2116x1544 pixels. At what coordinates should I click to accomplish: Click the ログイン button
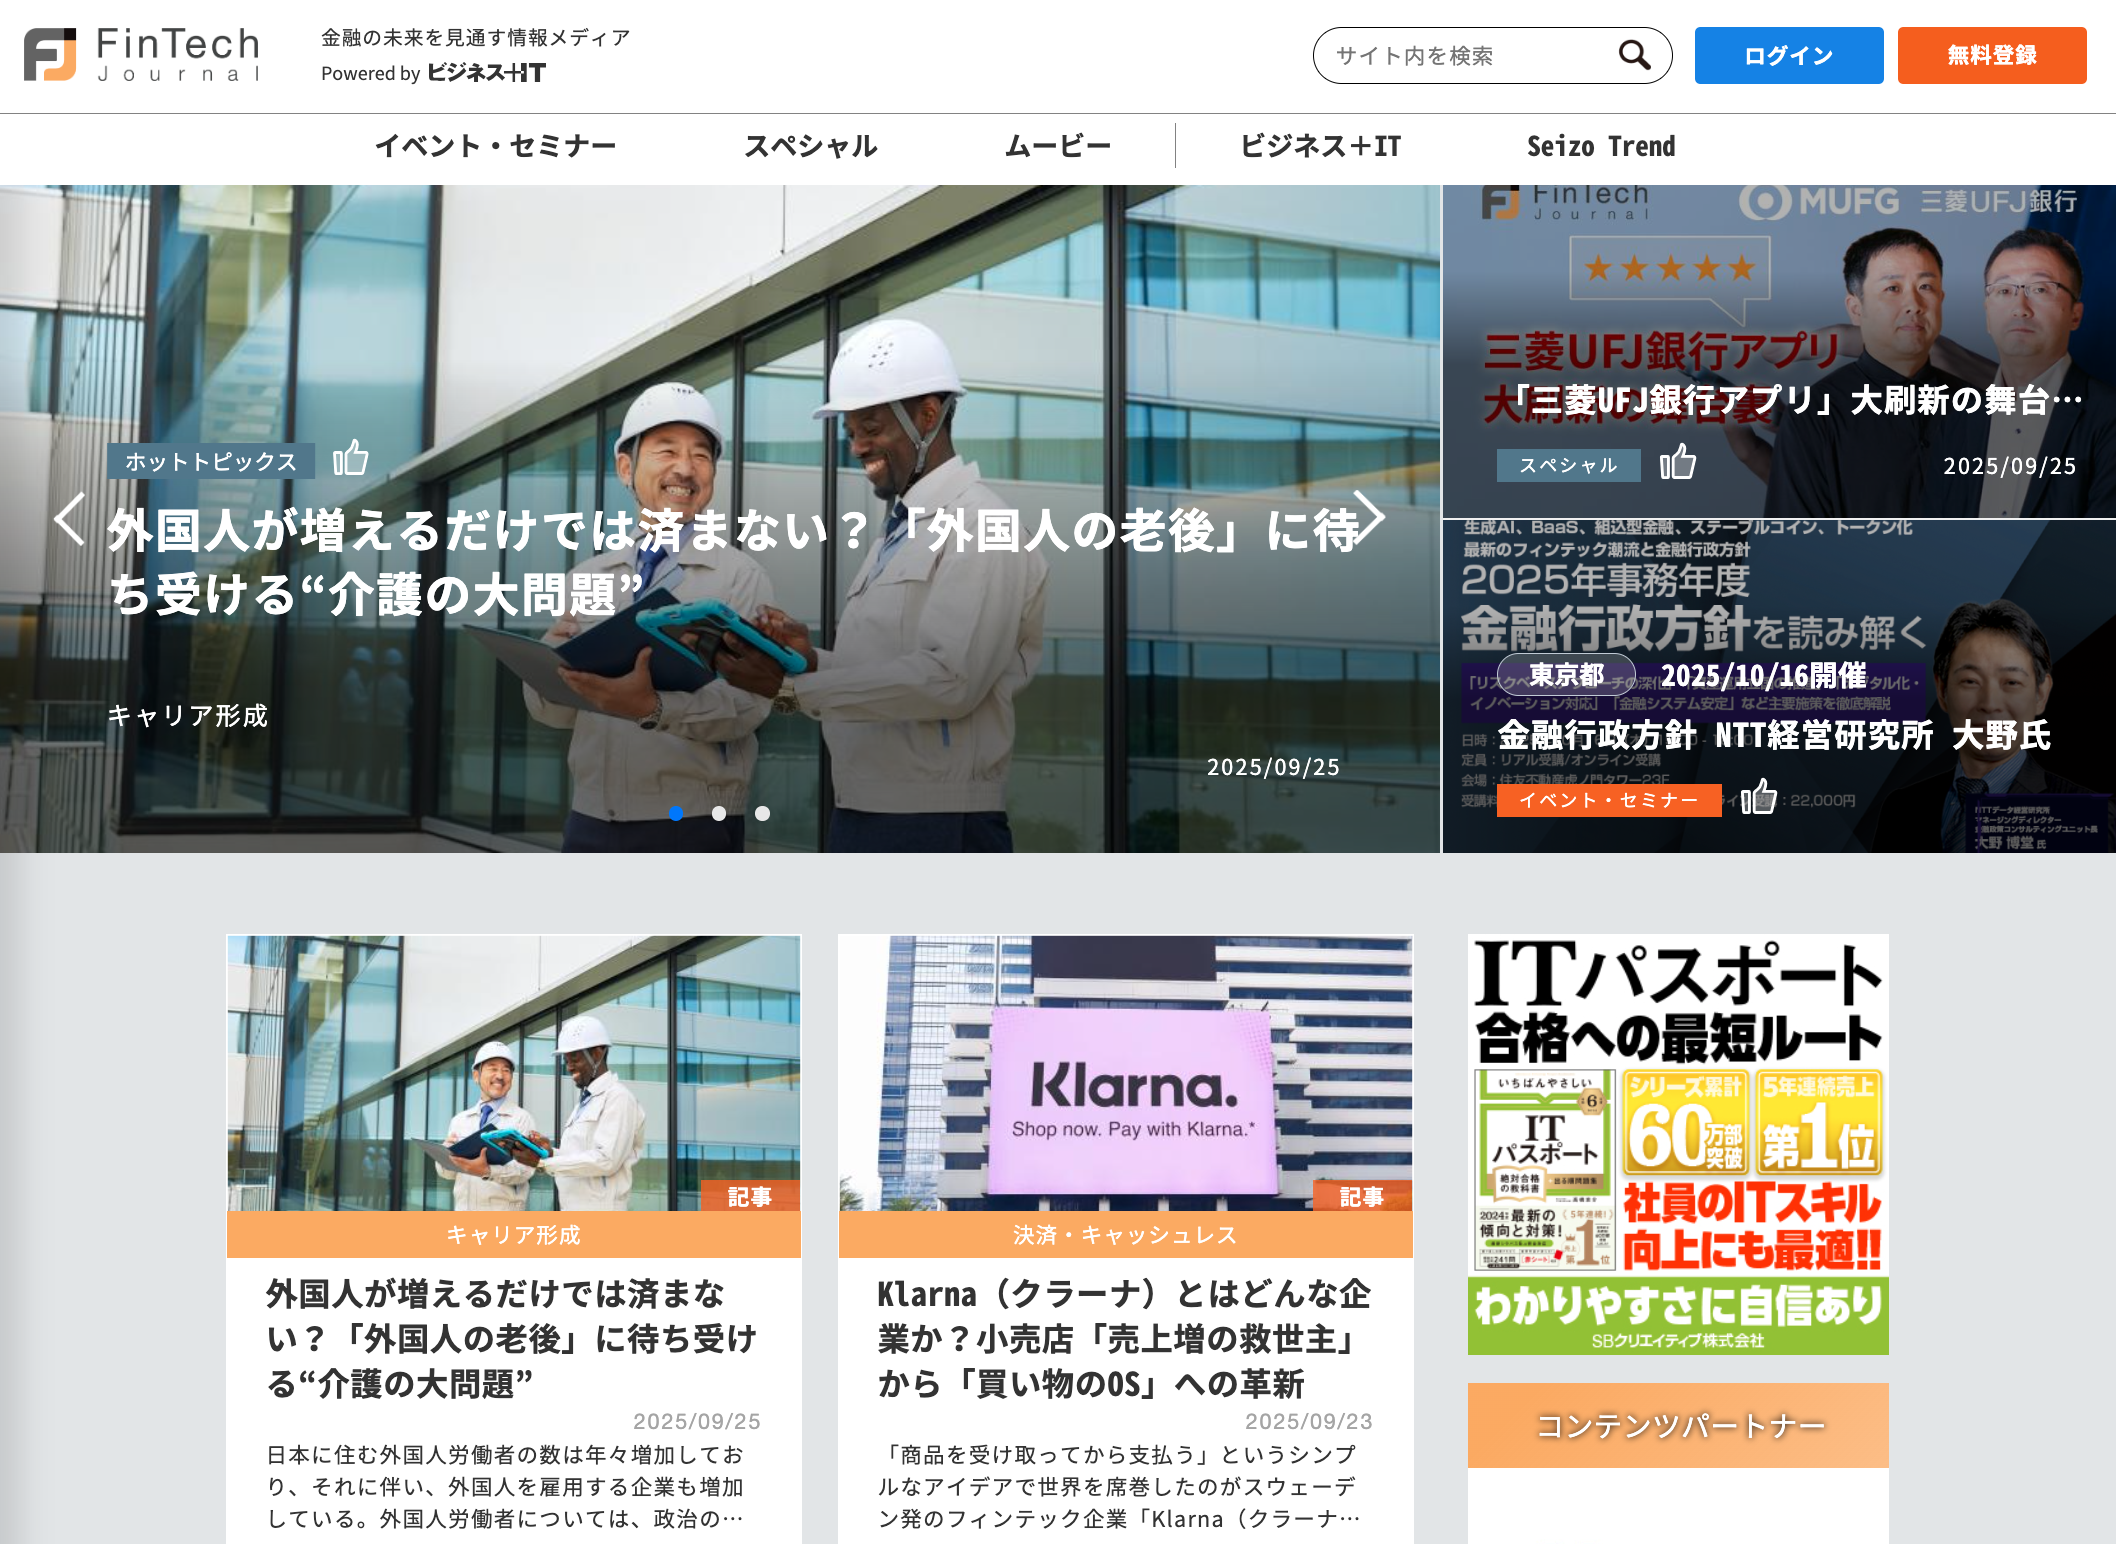click(1788, 55)
